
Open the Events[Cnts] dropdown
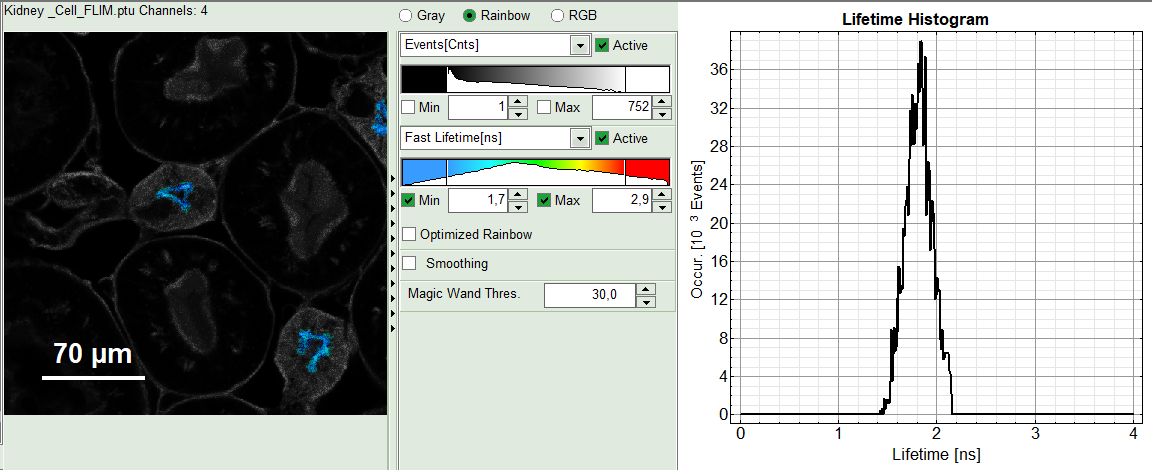click(x=579, y=45)
